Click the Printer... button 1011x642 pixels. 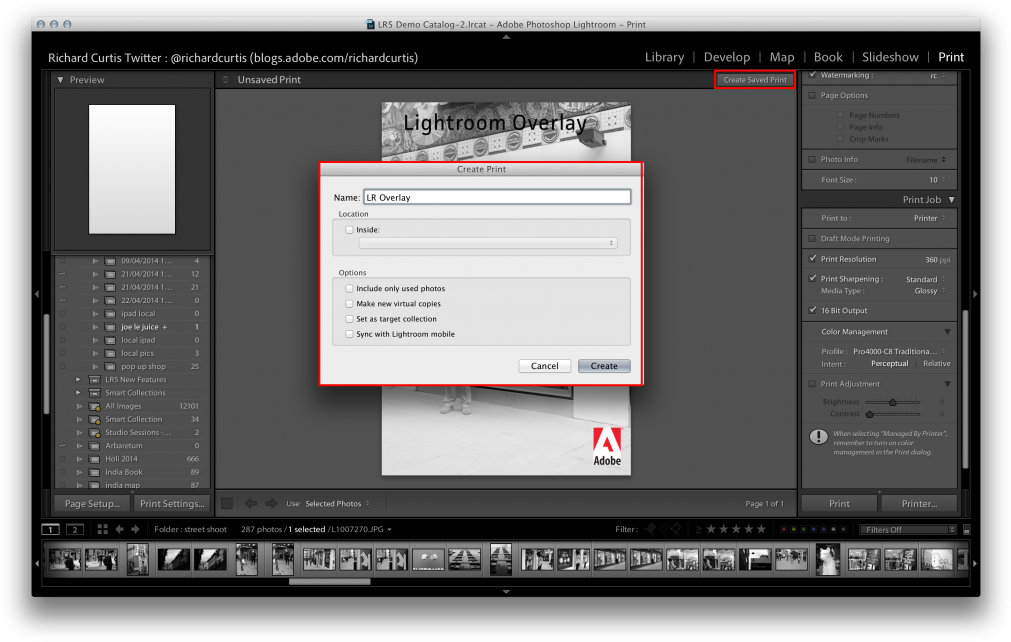click(x=919, y=503)
